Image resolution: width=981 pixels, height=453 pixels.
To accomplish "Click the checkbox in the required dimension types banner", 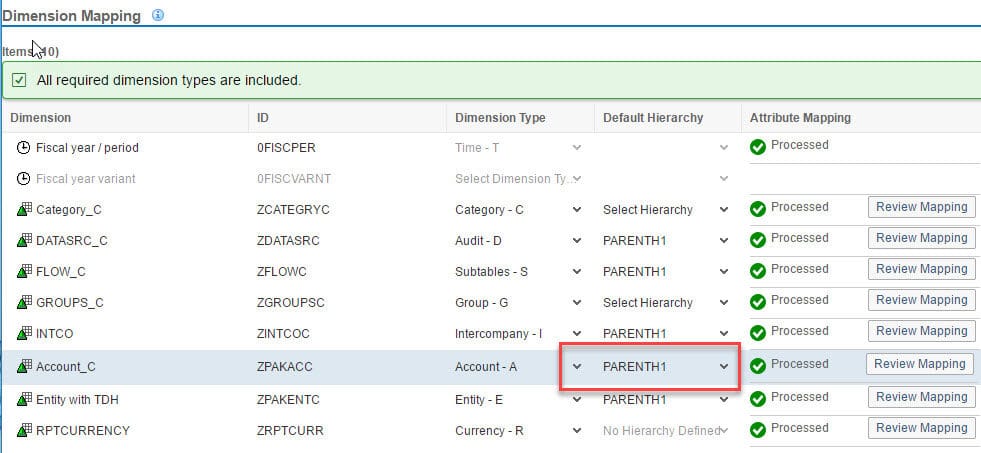I will coord(19,80).
